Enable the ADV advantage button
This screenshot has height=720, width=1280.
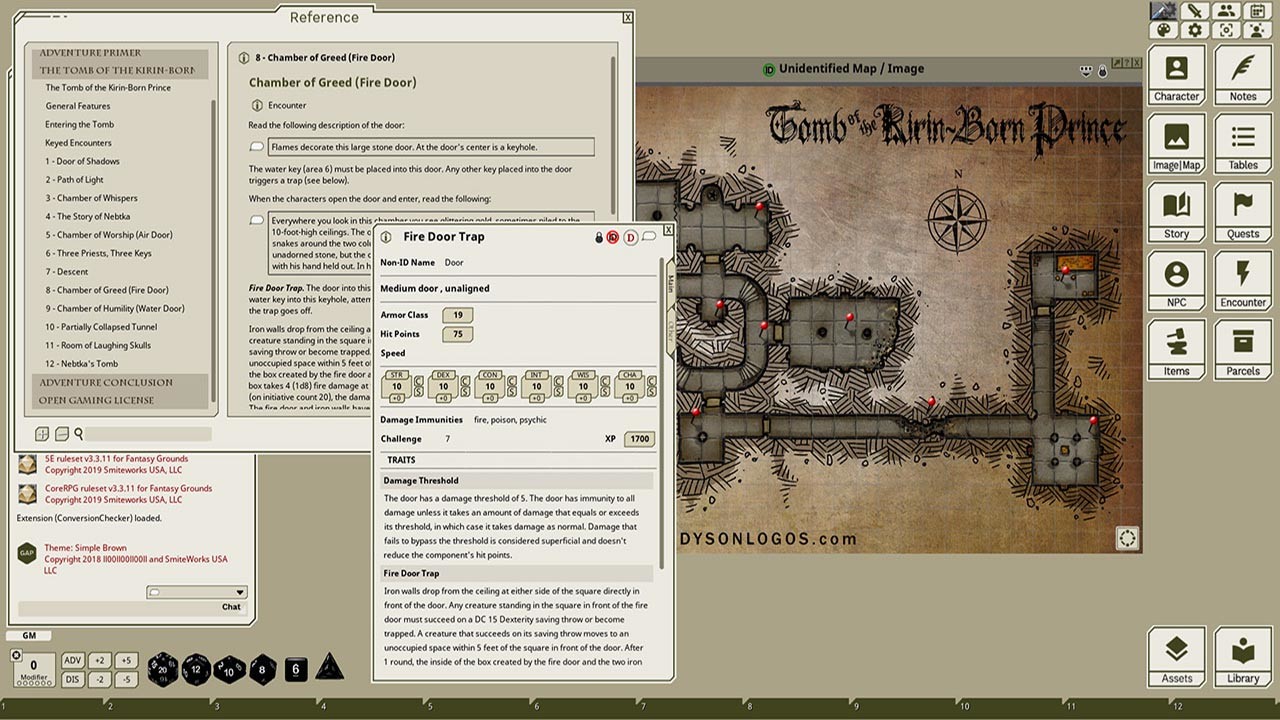pos(74,659)
